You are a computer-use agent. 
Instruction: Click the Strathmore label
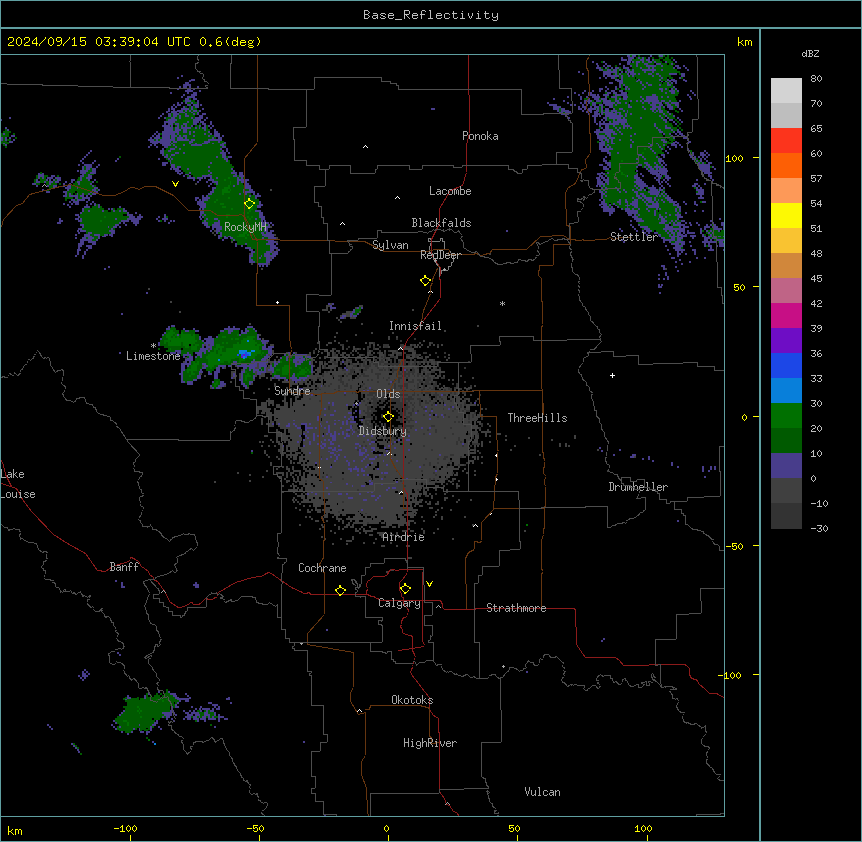516,608
